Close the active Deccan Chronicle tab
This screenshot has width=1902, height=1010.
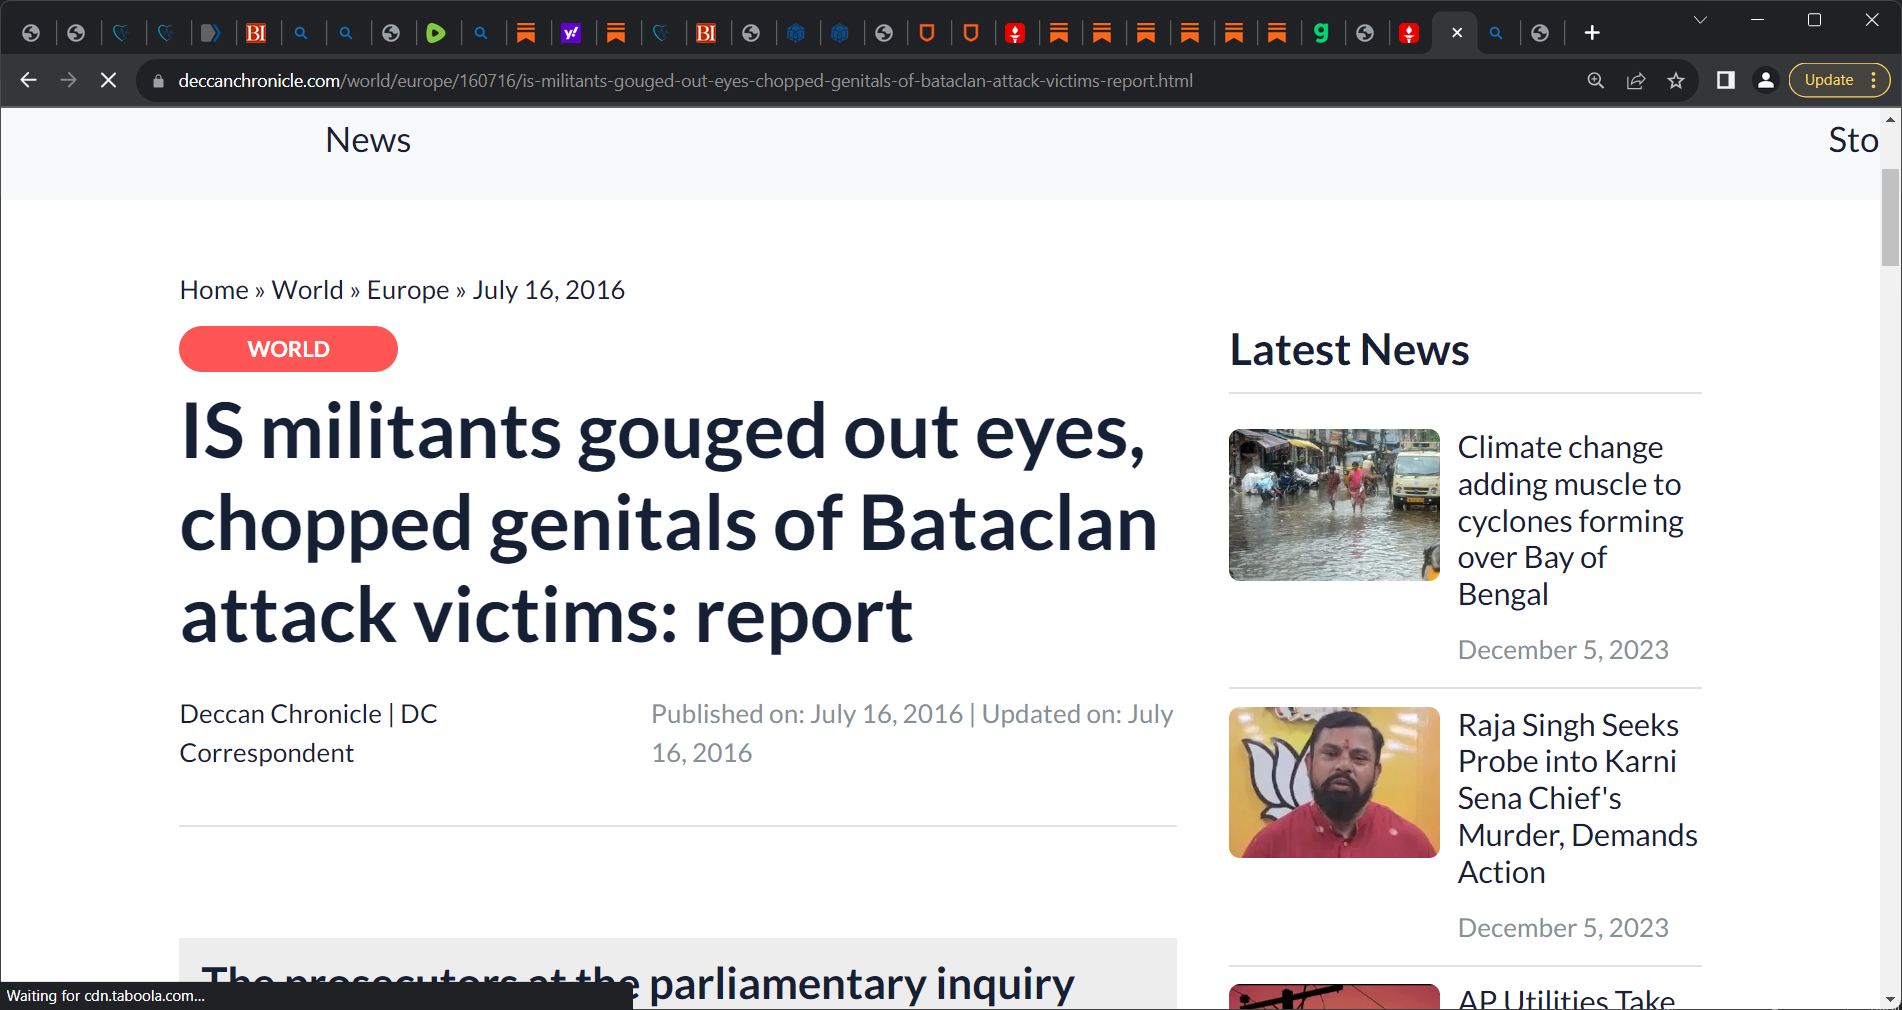(1457, 33)
